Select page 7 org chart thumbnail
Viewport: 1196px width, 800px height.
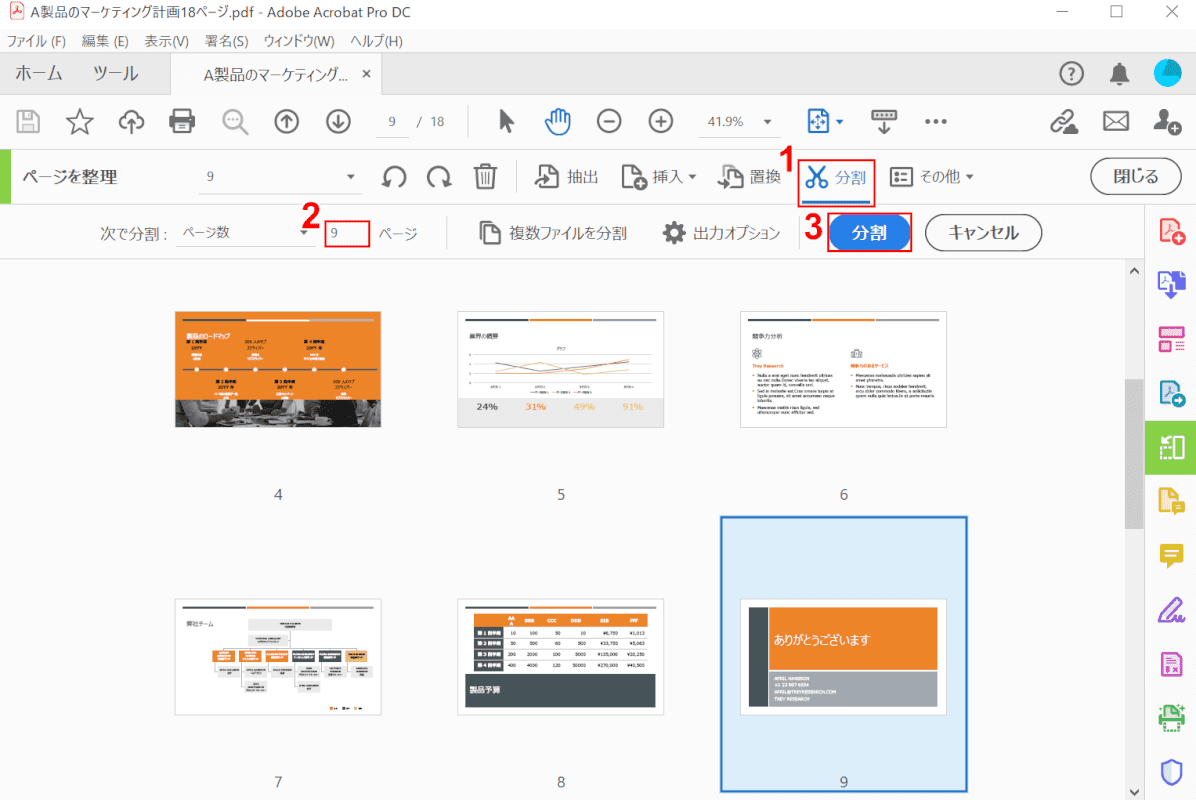click(278, 657)
